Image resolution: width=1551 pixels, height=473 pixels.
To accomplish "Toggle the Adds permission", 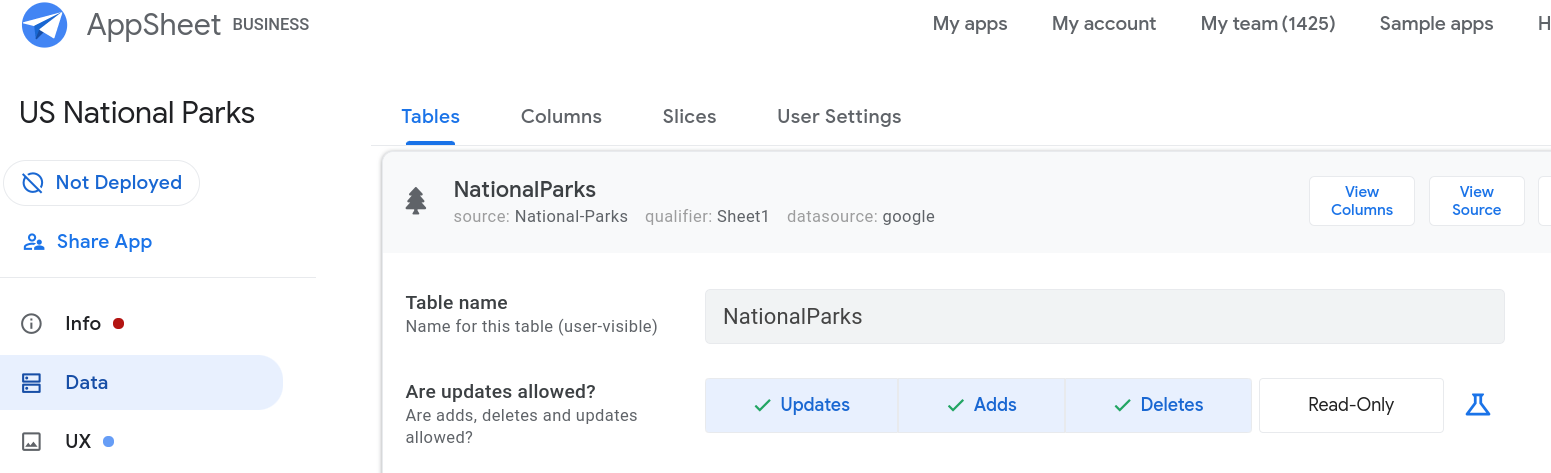I will (x=981, y=405).
